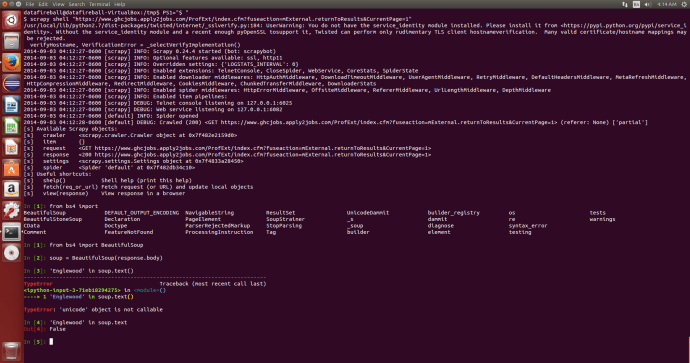This screenshot has height=363, width=690.
Task: Click "StopParsing" completion entry
Action: click(284, 226)
